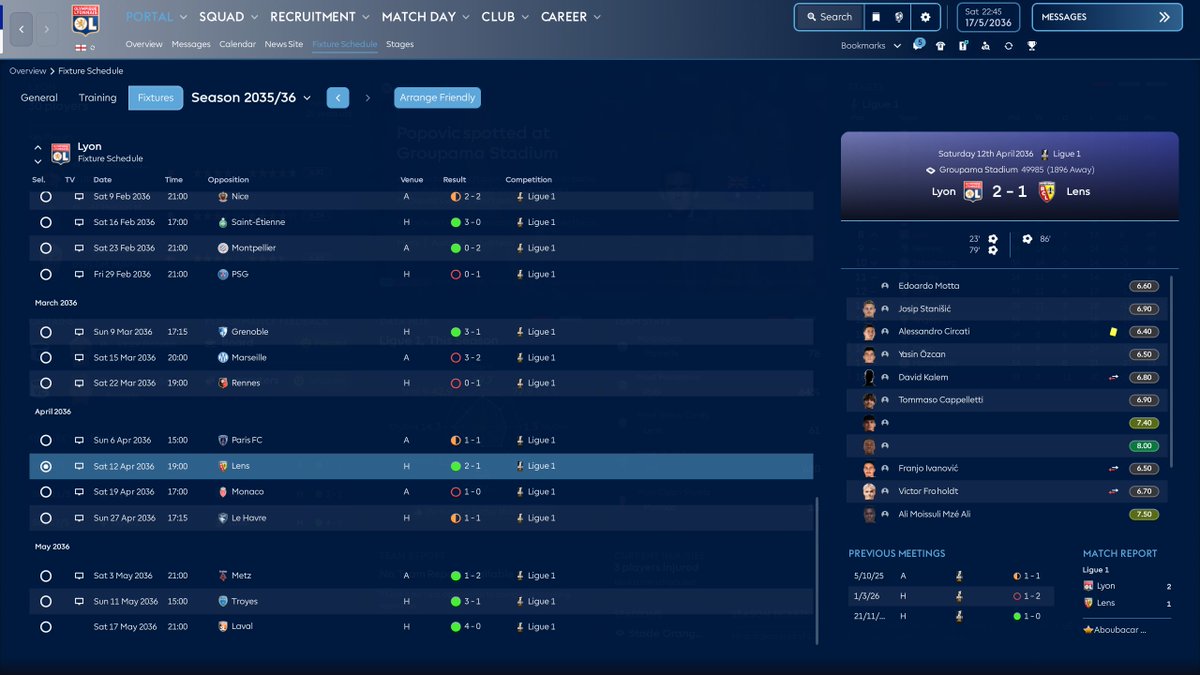Click the Ligue 1 trophy icon on Laval row
Viewport: 1200px width, 675px height.
[x=520, y=627]
